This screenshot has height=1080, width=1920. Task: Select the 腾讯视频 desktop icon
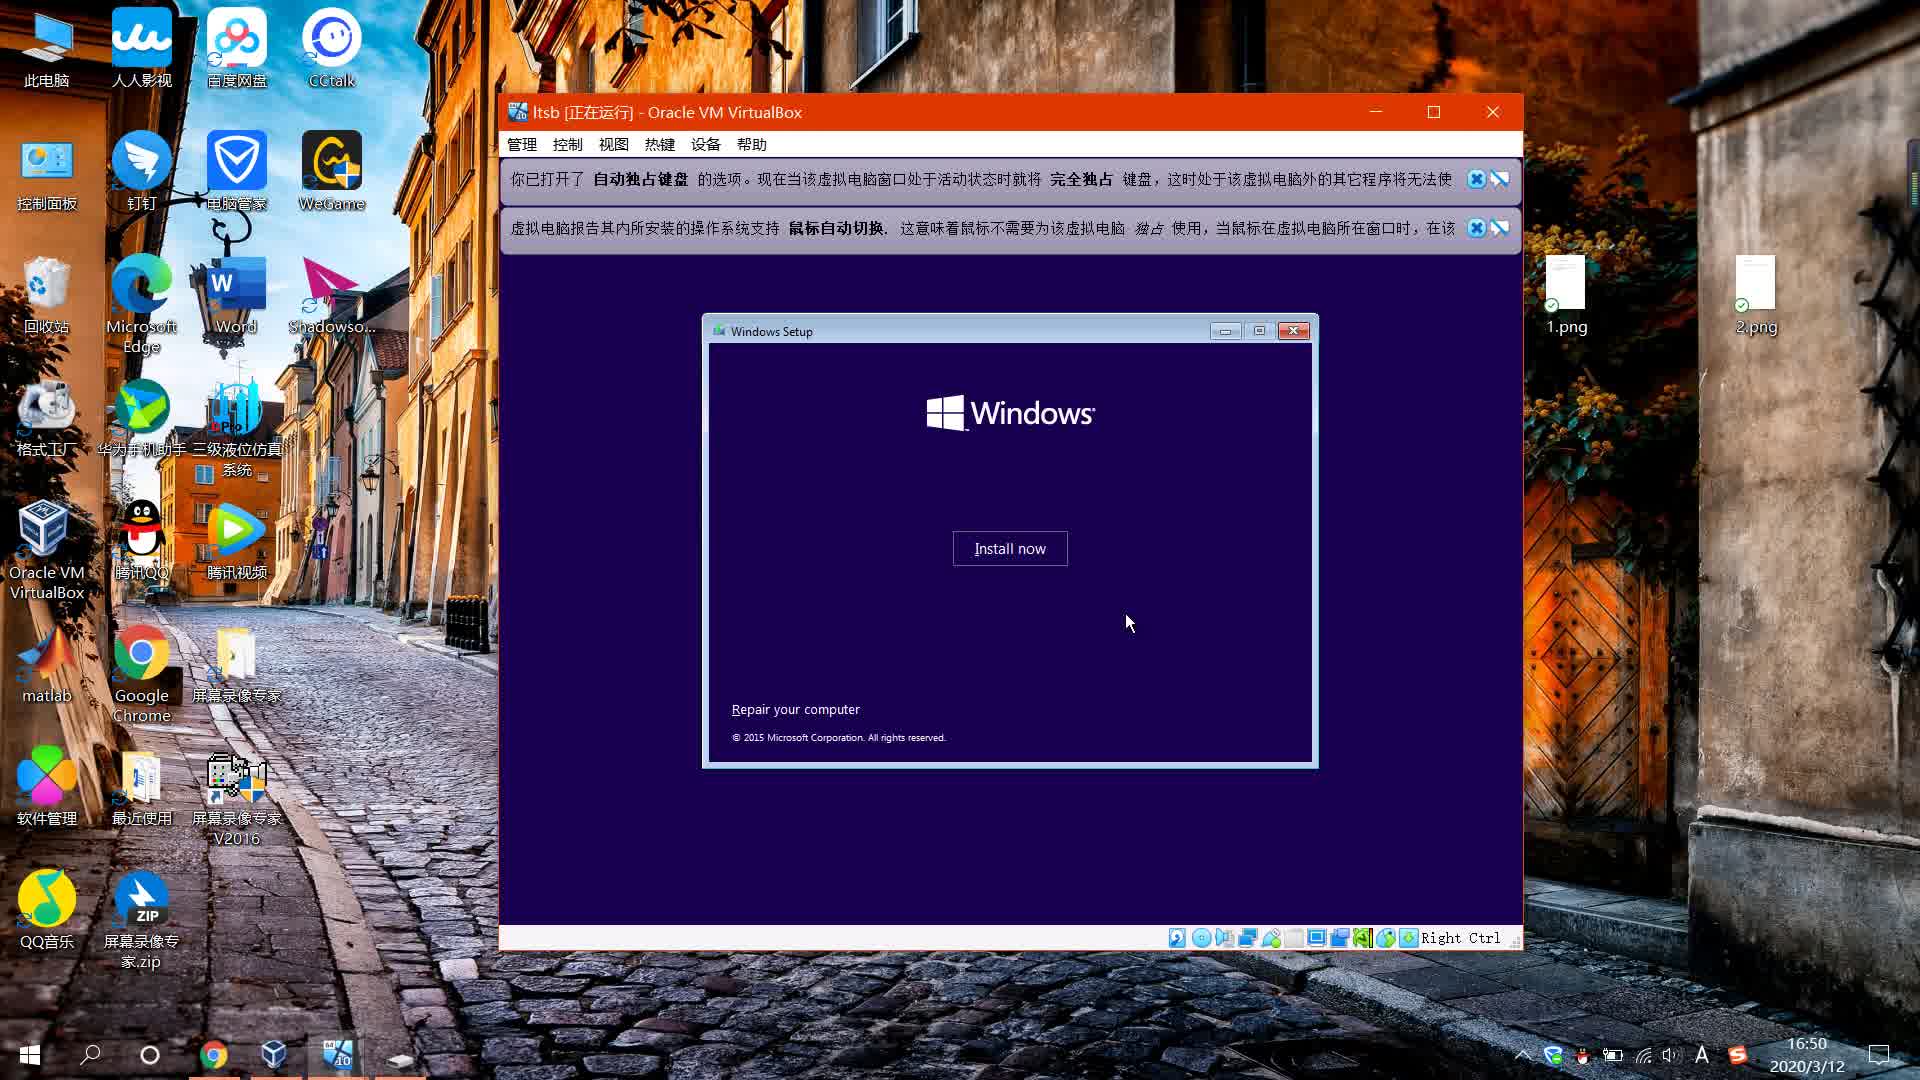[x=237, y=541]
